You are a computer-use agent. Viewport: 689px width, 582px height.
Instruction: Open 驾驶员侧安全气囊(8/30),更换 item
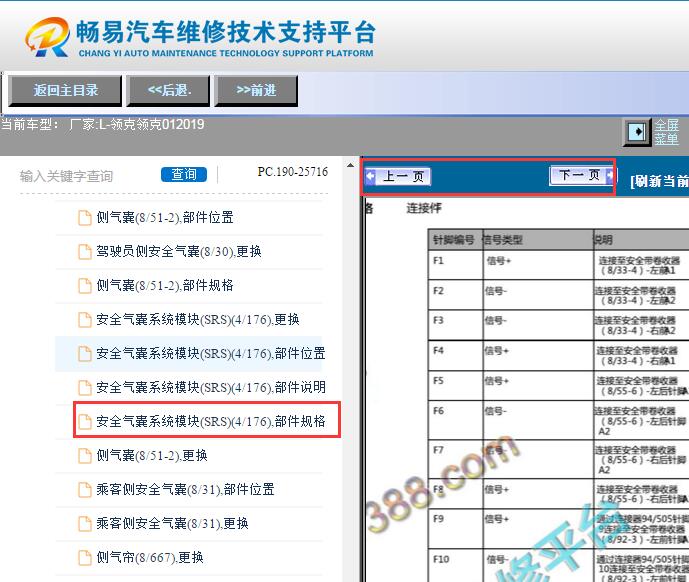click(179, 251)
